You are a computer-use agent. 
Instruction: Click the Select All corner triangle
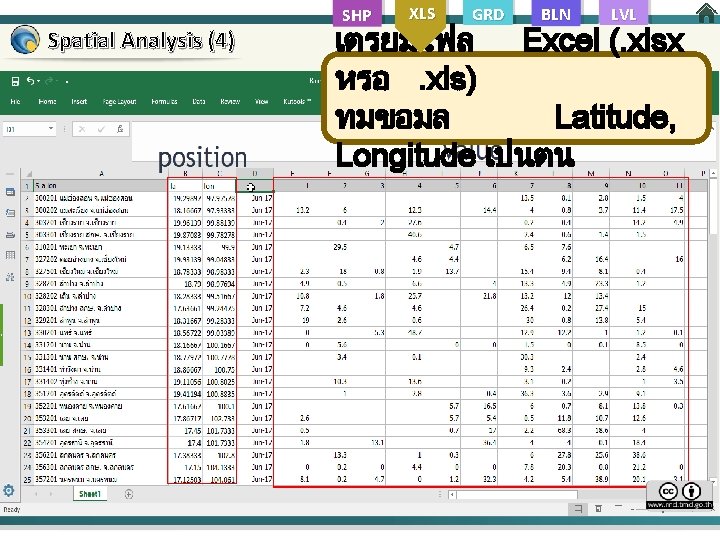click(x=29, y=174)
